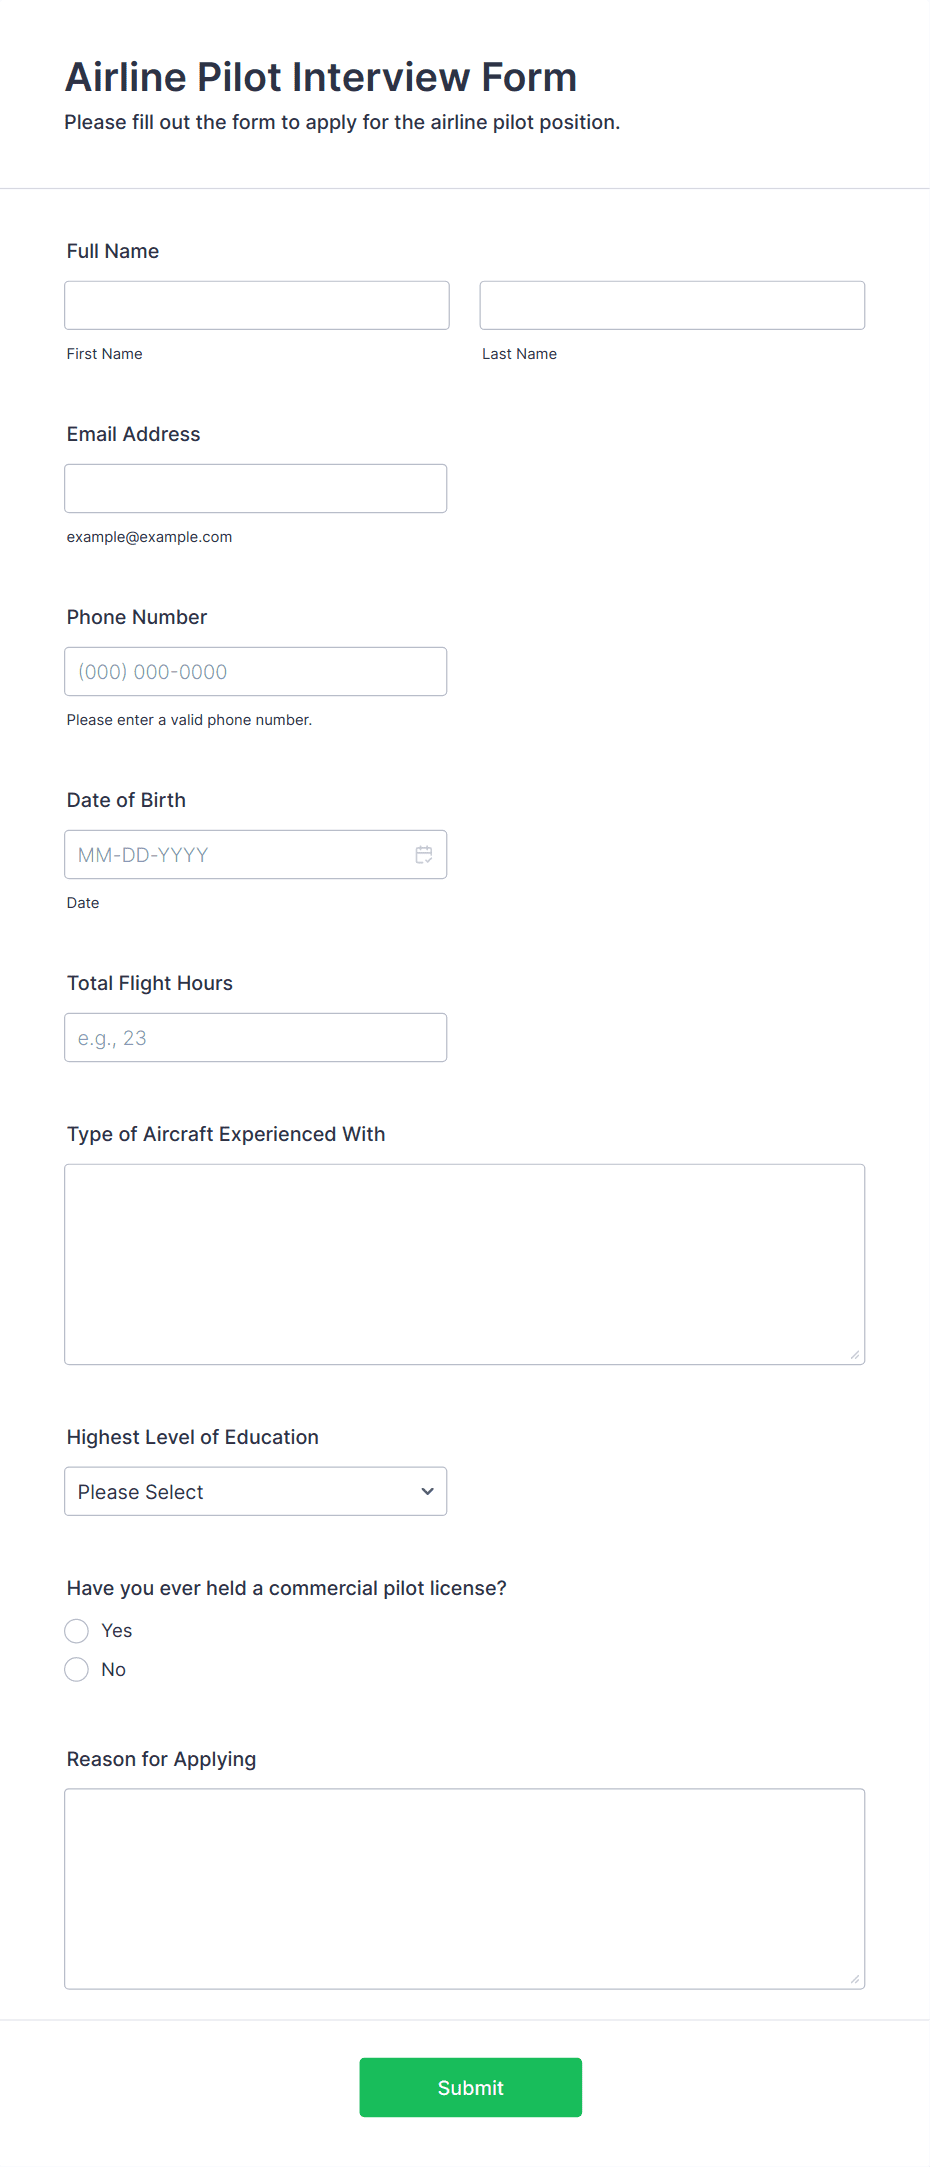This screenshot has width=930, height=2167.
Task: Focus the First Name field
Action: tap(257, 305)
